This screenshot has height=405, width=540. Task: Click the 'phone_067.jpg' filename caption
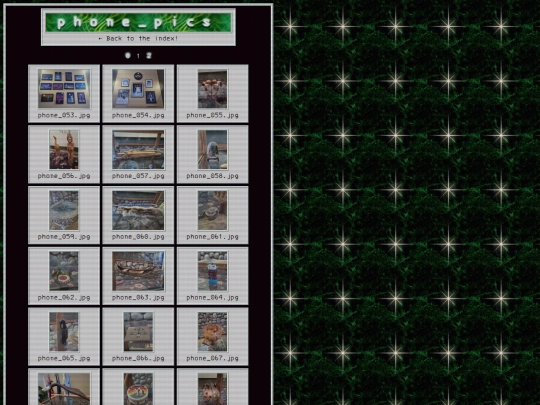click(x=212, y=359)
